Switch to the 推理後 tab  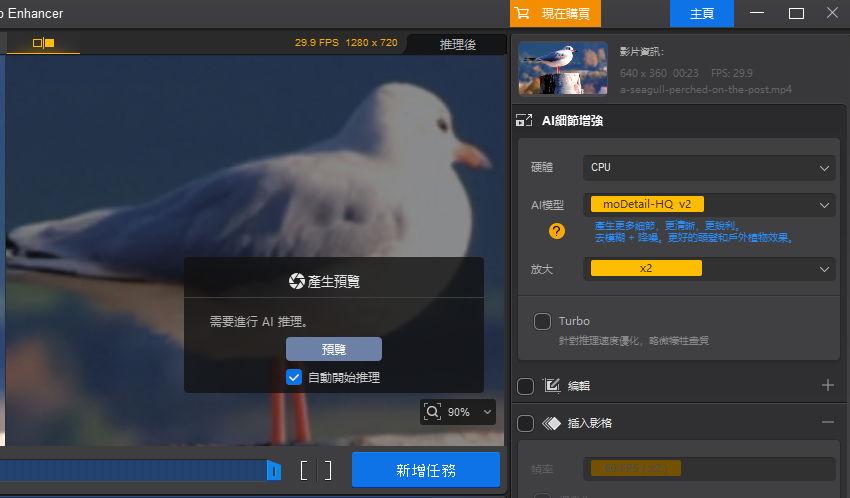(x=457, y=44)
